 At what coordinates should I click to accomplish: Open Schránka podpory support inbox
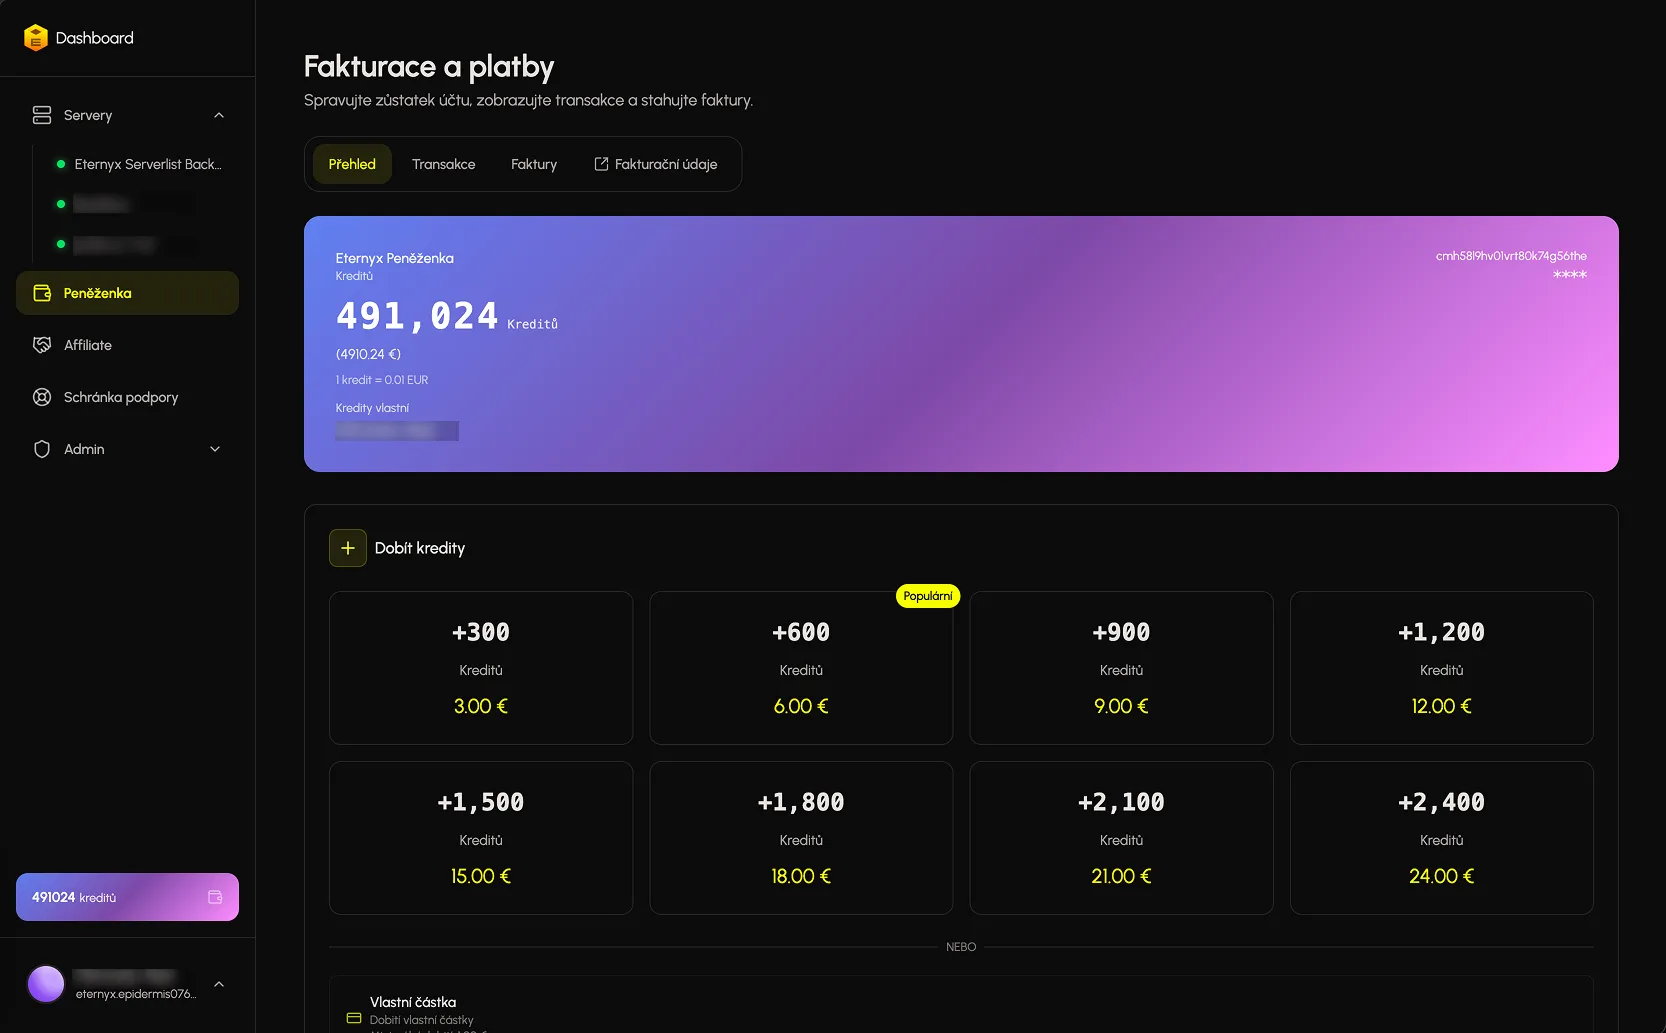[x=127, y=397]
